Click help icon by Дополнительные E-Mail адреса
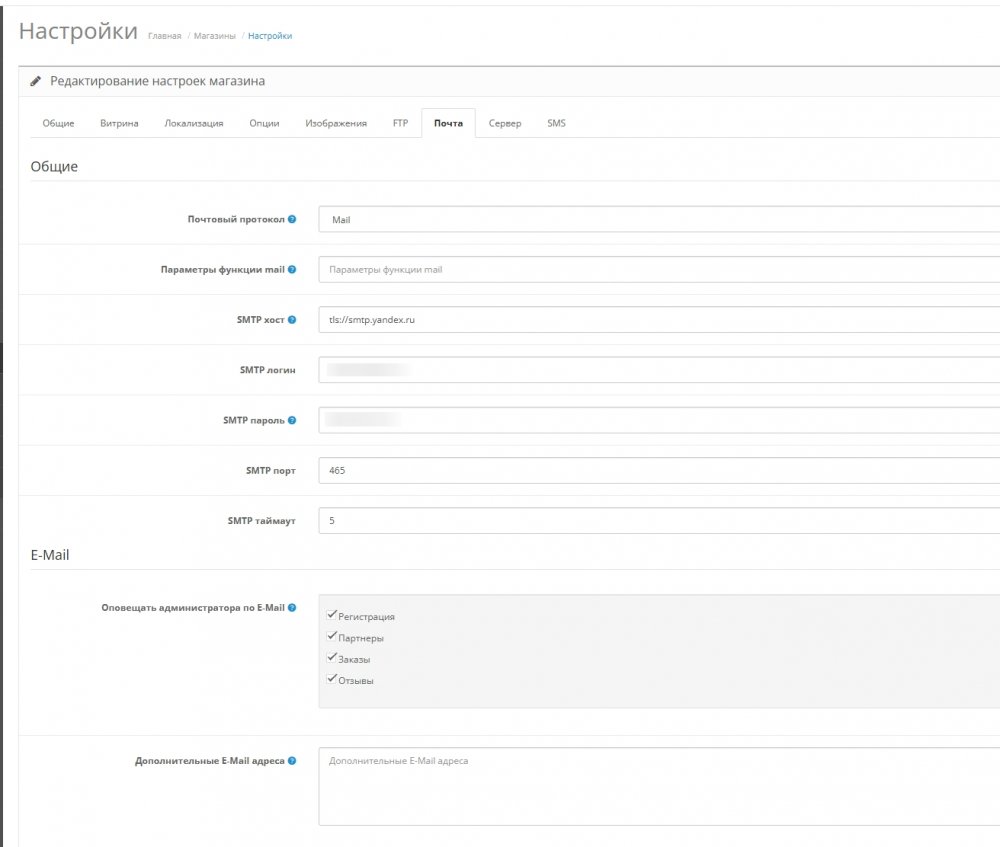The height and width of the screenshot is (847, 1000). (291, 760)
